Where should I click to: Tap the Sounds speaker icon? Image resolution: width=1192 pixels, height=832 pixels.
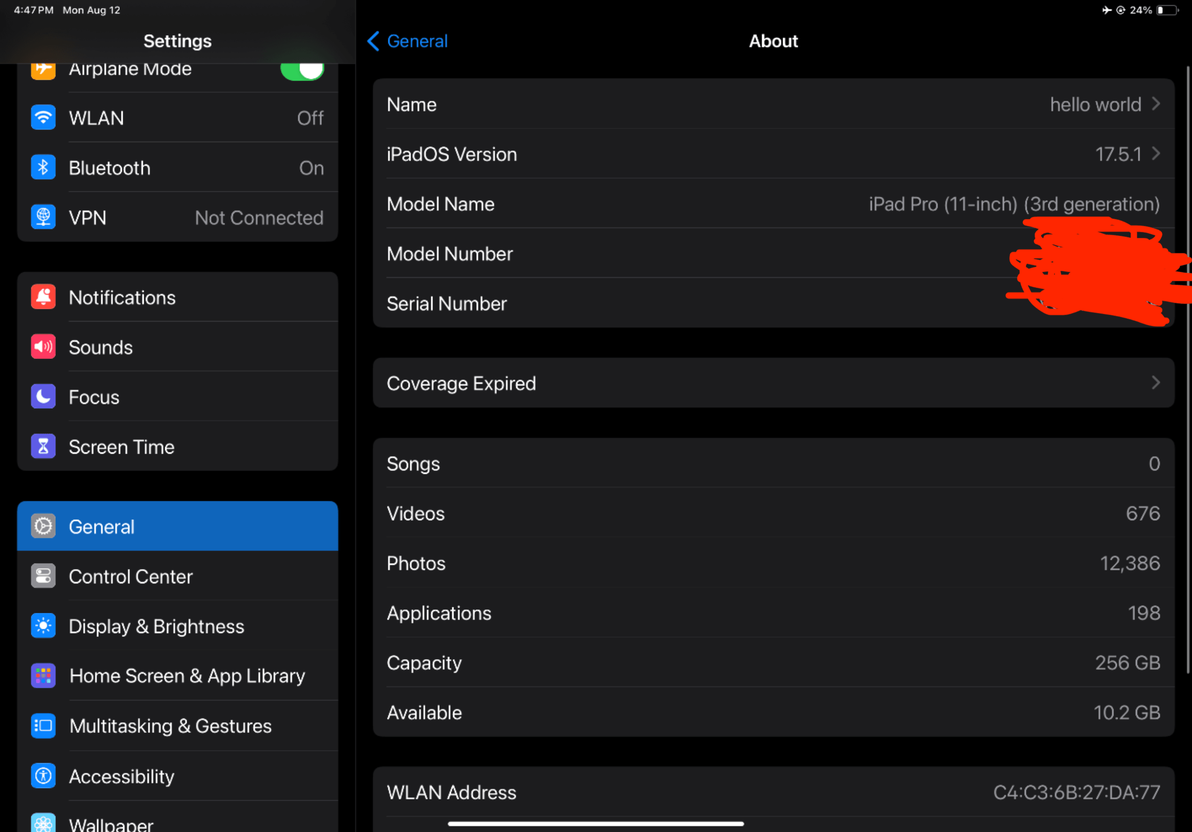coord(43,347)
